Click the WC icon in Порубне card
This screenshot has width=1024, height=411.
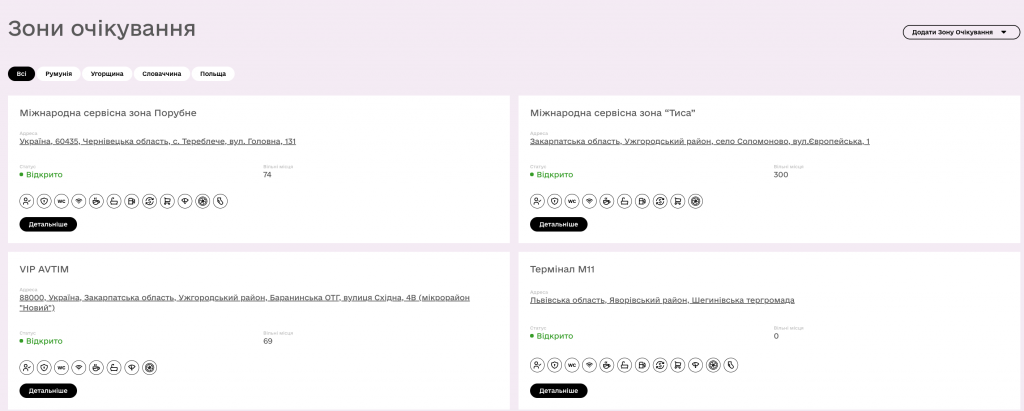[x=62, y=201]
